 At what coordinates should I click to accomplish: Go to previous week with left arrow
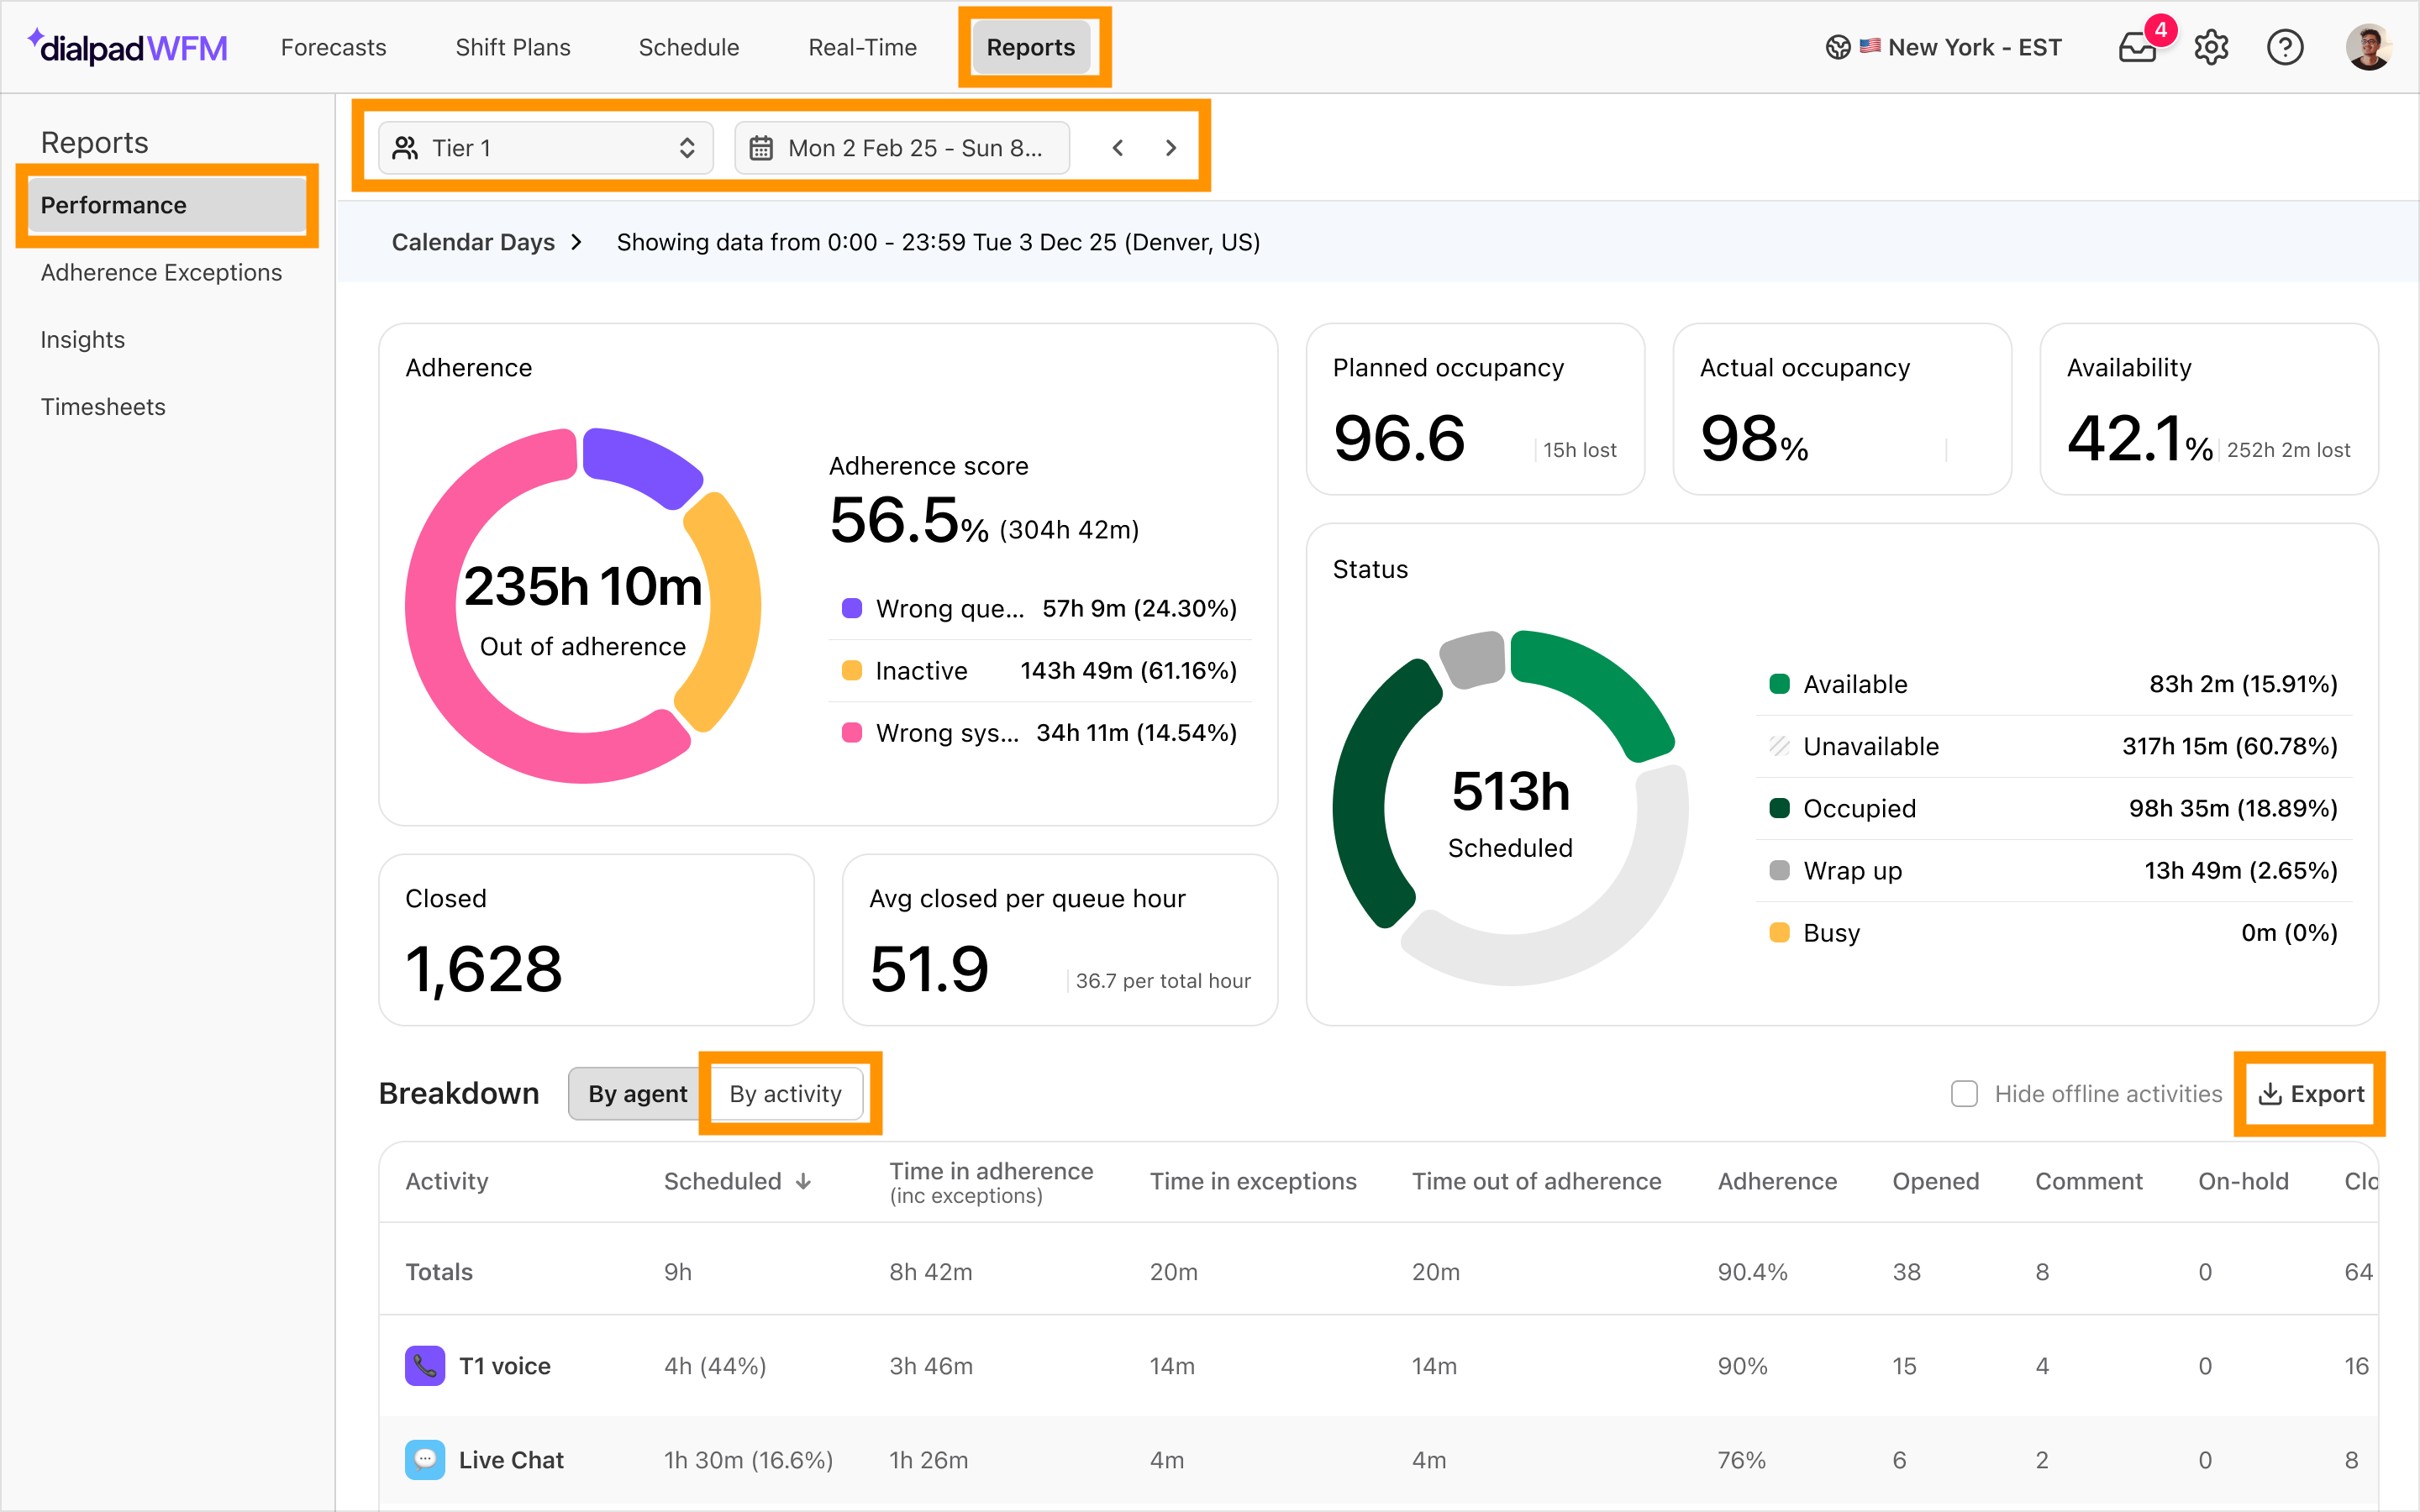(x=1118, y=148)
